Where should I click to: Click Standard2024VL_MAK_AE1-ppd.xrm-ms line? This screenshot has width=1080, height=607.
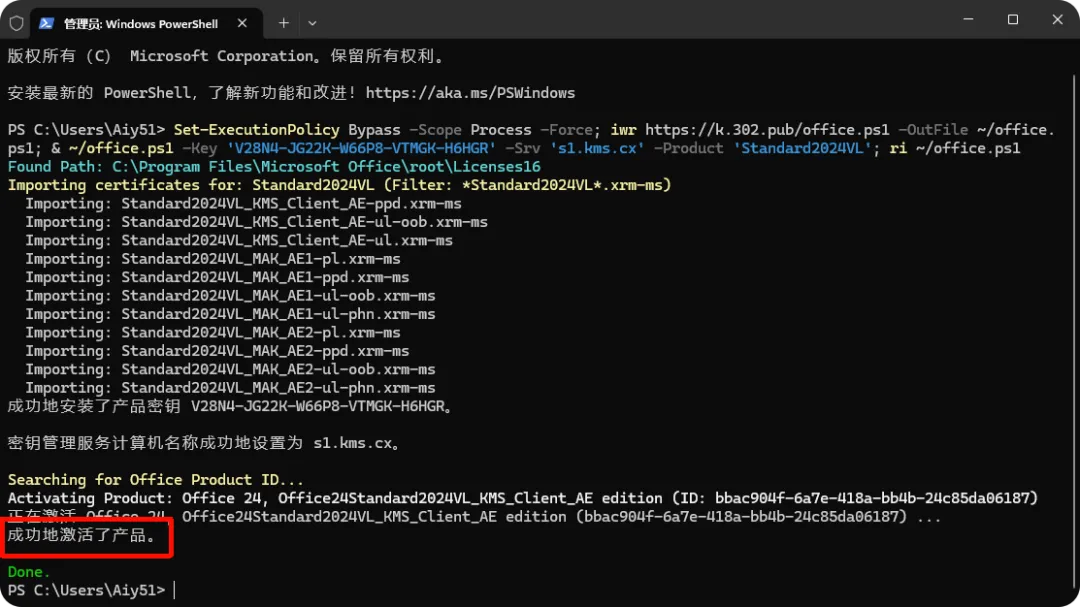coord(218,278)
